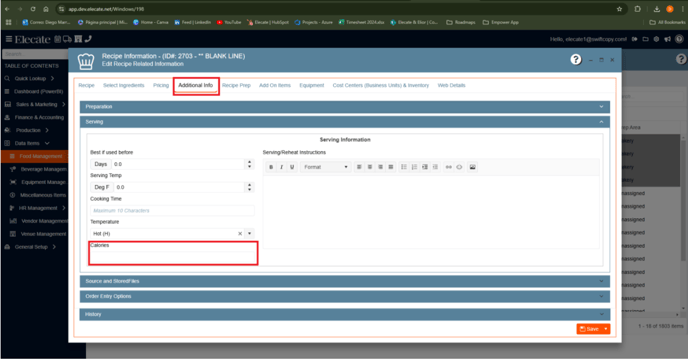Expand the History section
Viewport: 688px width, 360px height.
[345, 314]
